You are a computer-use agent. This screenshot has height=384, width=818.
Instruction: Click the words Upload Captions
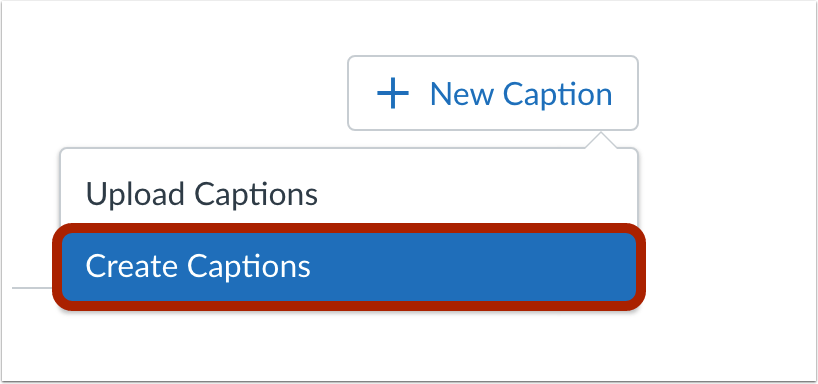click(201, 195)
